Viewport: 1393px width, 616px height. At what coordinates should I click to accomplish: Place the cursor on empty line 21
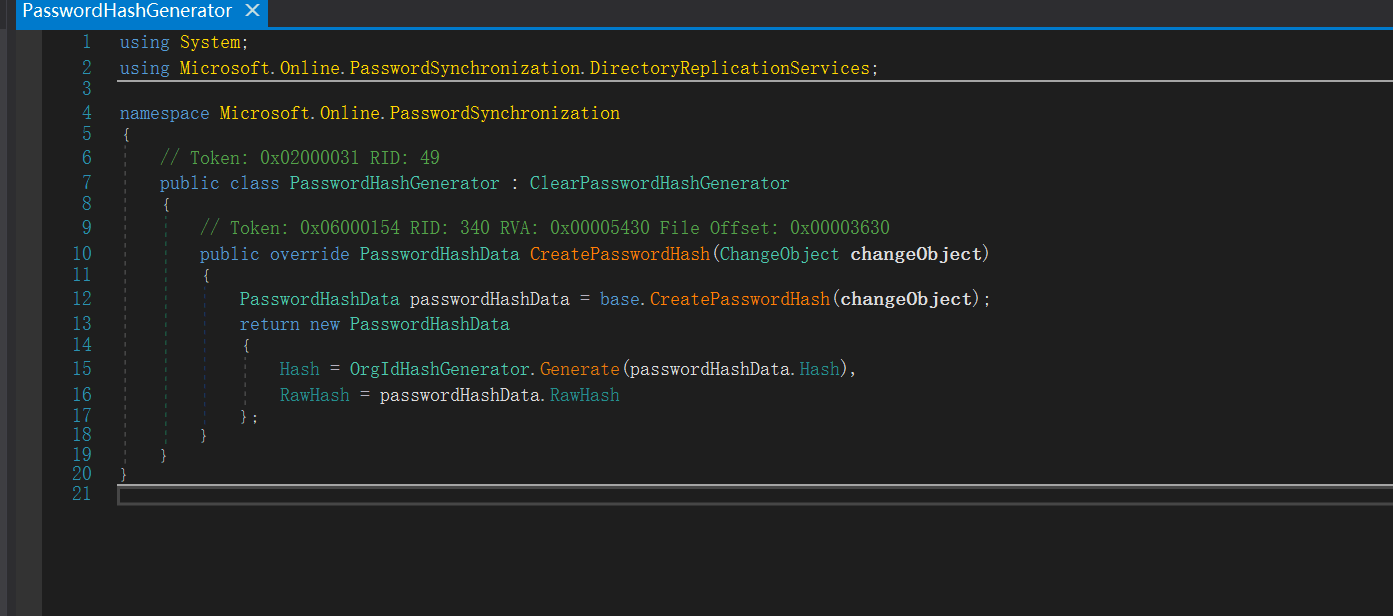[x=600, y=496]
